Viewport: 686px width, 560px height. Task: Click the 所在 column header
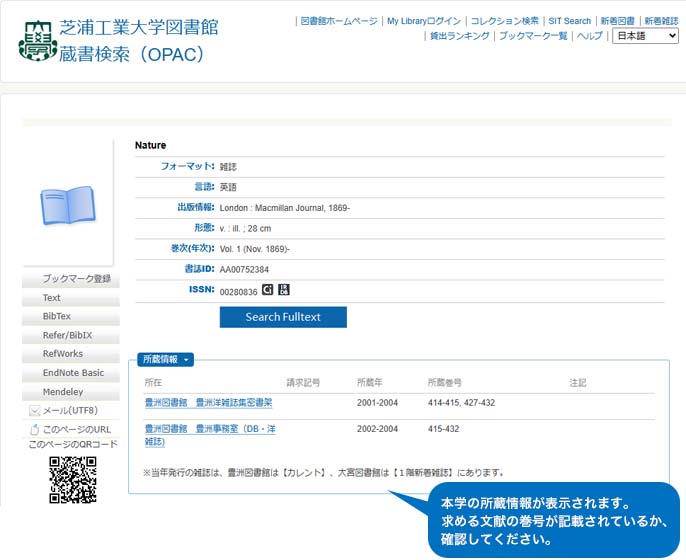click(153, 382)
